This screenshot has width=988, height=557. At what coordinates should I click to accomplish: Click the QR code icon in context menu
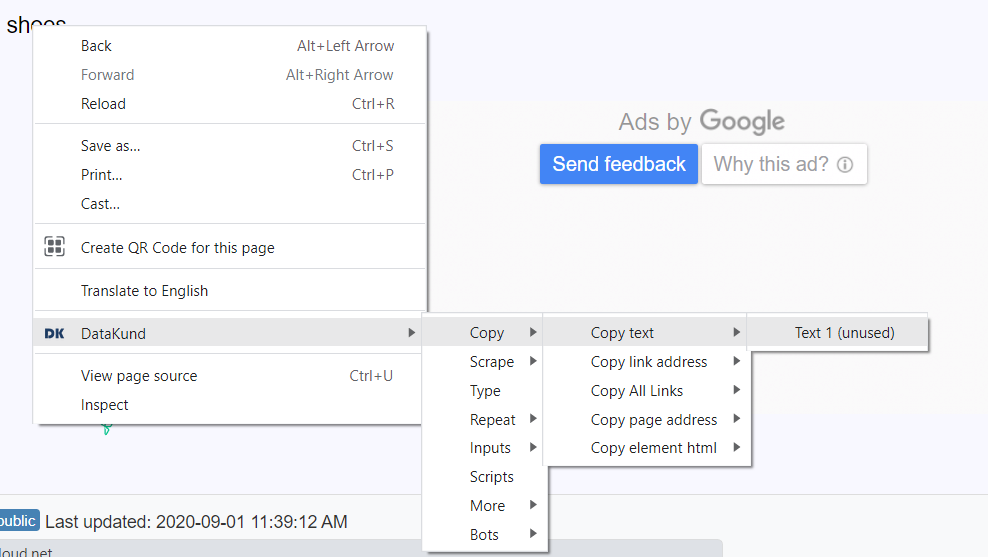tap(55, 247)
